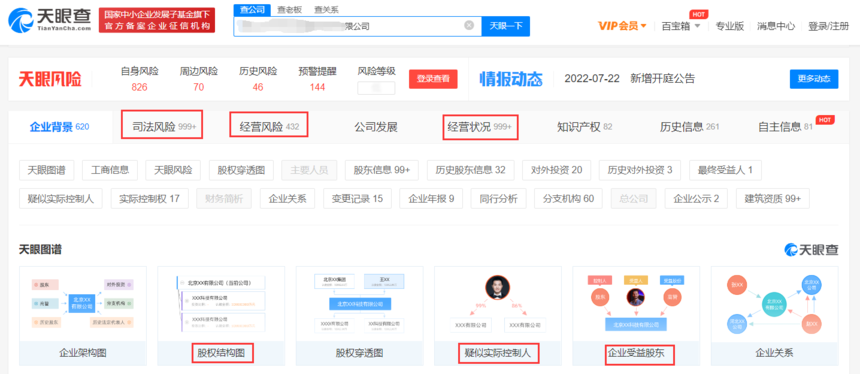The height and width of the screenshot is (374, 860).
Task: Click the 历史对外投资 3 tag
Action: (640, 170)
